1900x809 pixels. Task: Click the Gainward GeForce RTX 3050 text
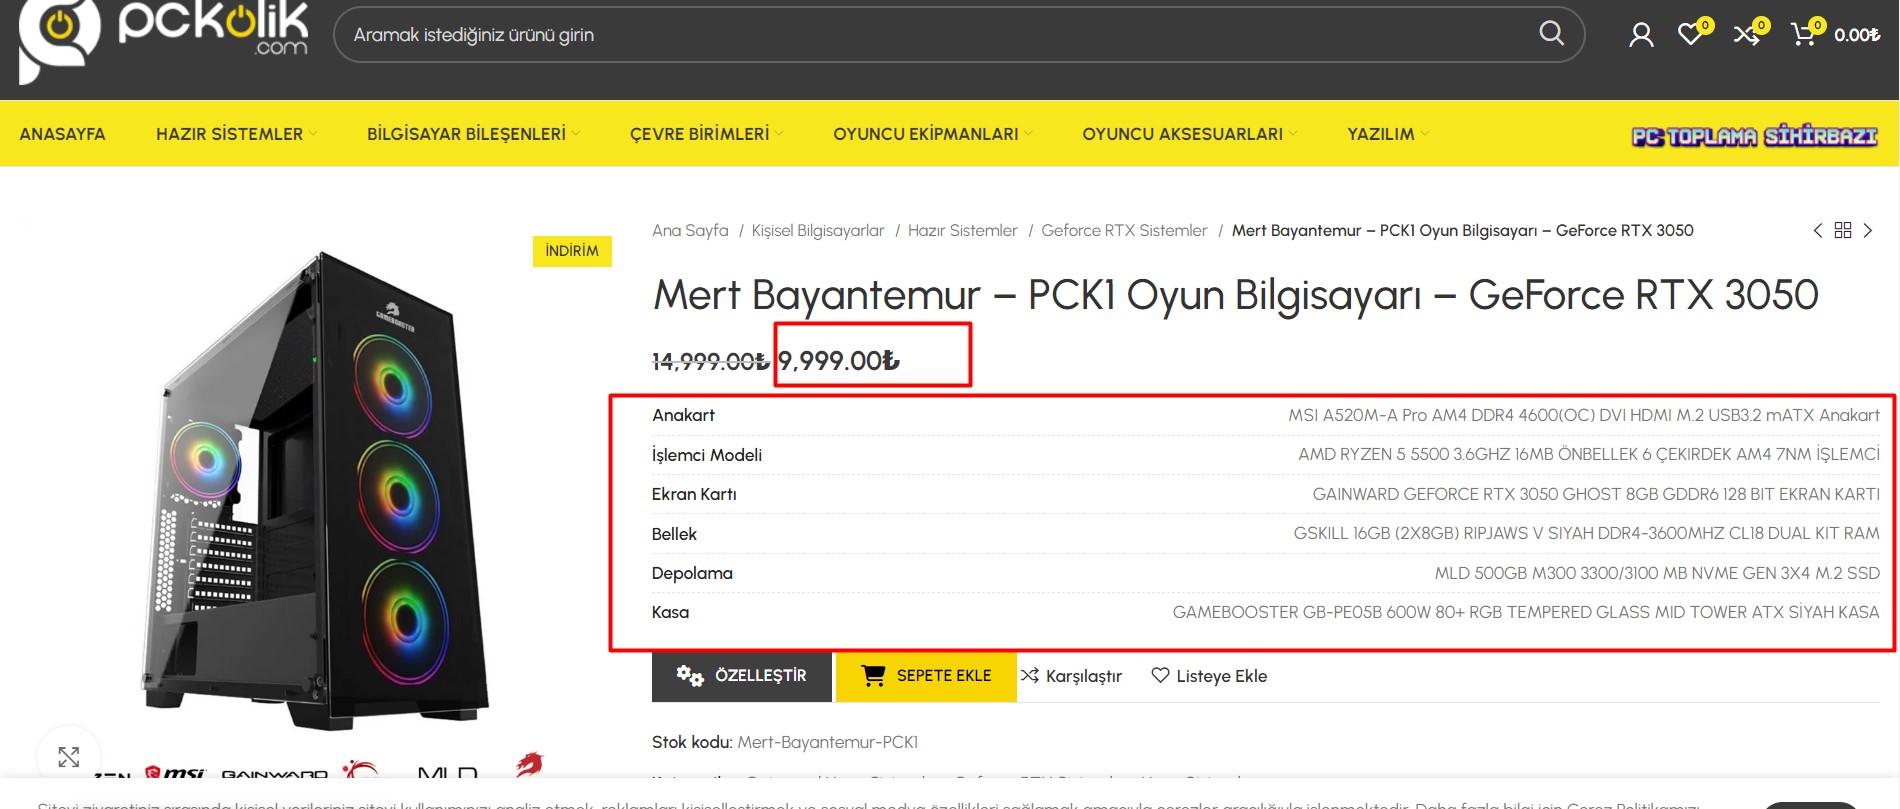tap(1596, 494)
